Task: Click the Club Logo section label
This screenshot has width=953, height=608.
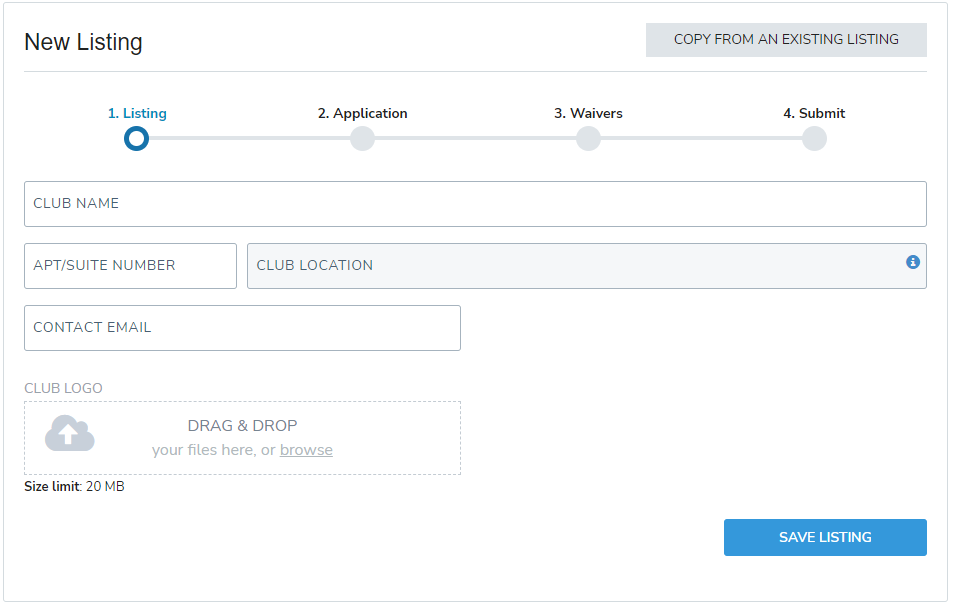Action: 63,388
